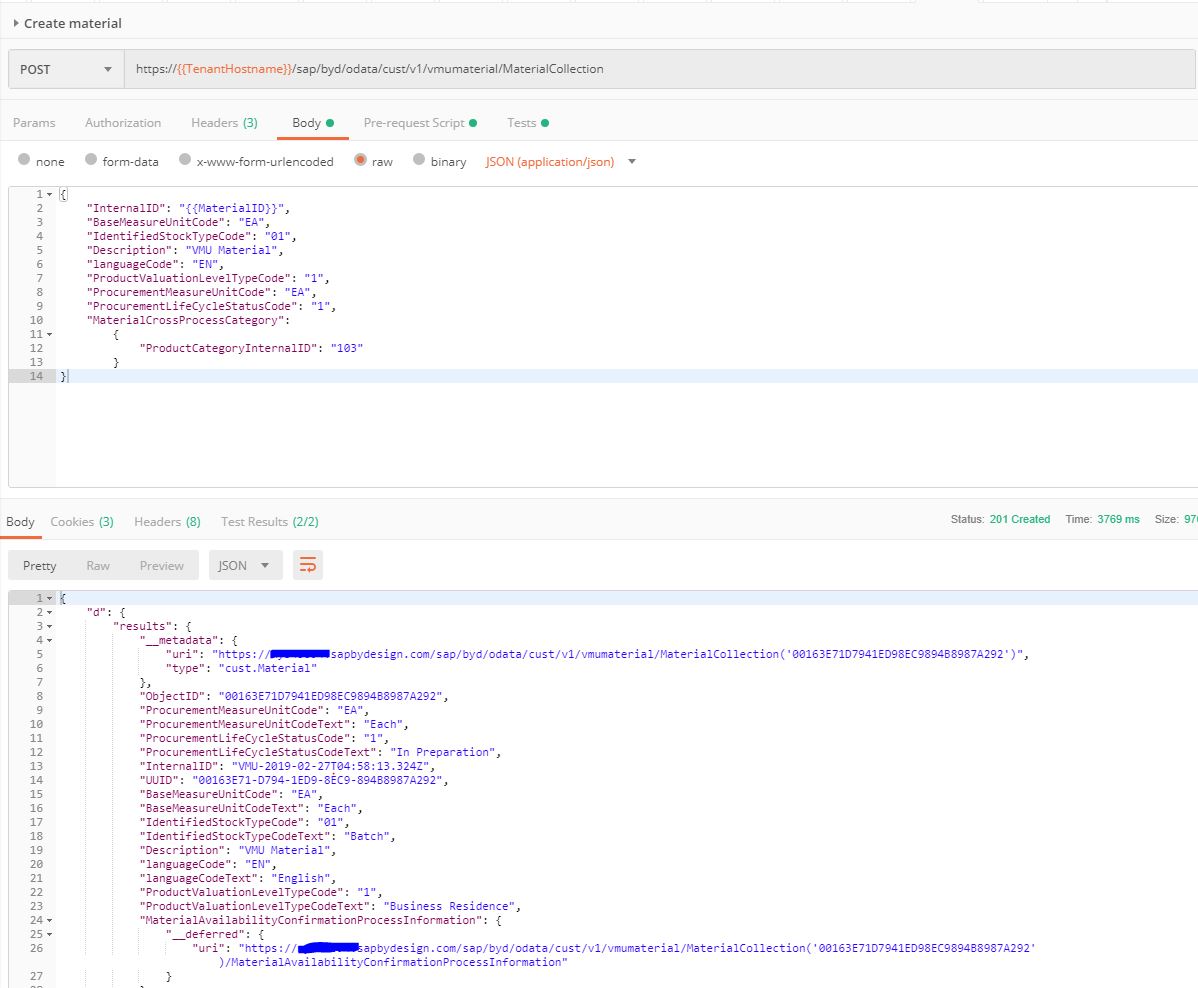The image size is (1198, 988).
Task: Open the Headers (3) request tab
Action: 224,123
